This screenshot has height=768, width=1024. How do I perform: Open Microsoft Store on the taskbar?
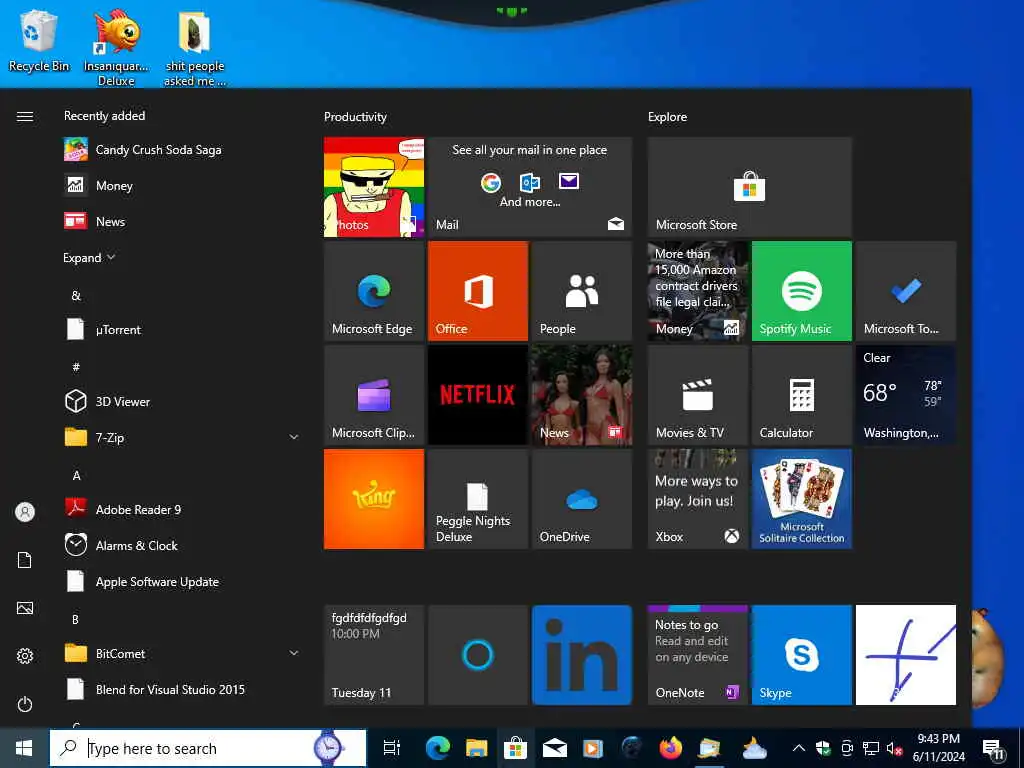[515, 748]
